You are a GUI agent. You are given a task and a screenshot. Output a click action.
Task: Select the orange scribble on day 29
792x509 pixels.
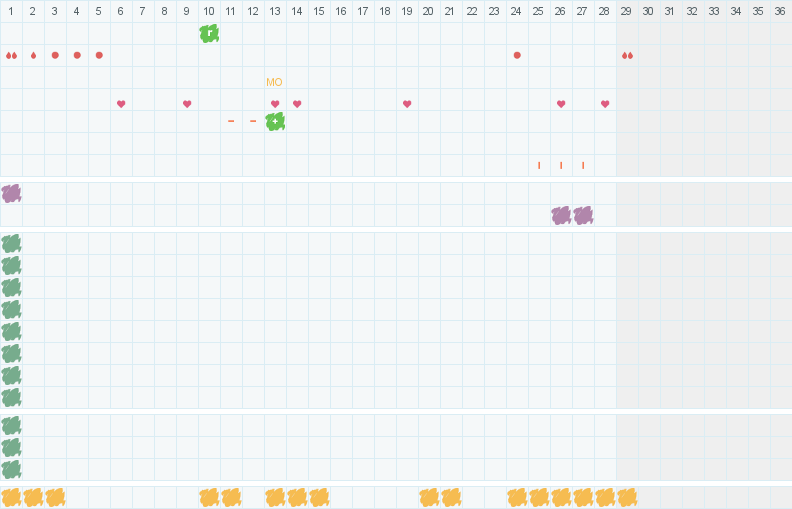pyautogui.click(x=627, y=497)
